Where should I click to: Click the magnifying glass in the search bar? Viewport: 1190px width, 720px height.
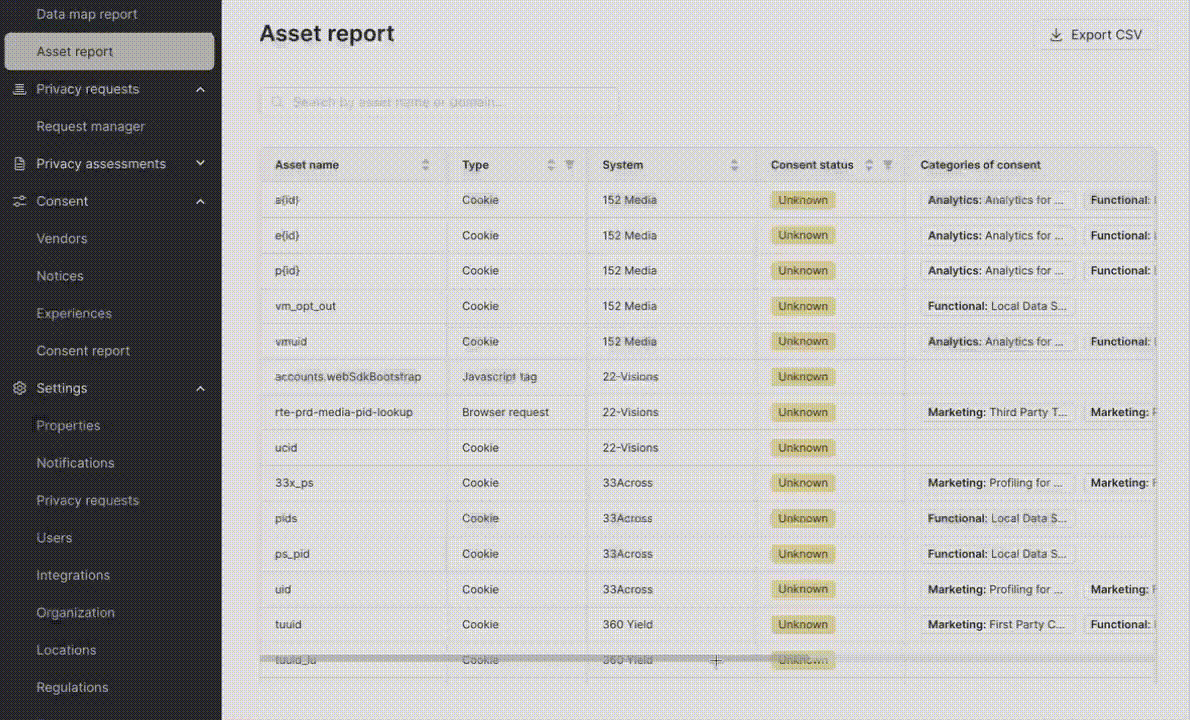pyautogui.click(x=277, y=101)
